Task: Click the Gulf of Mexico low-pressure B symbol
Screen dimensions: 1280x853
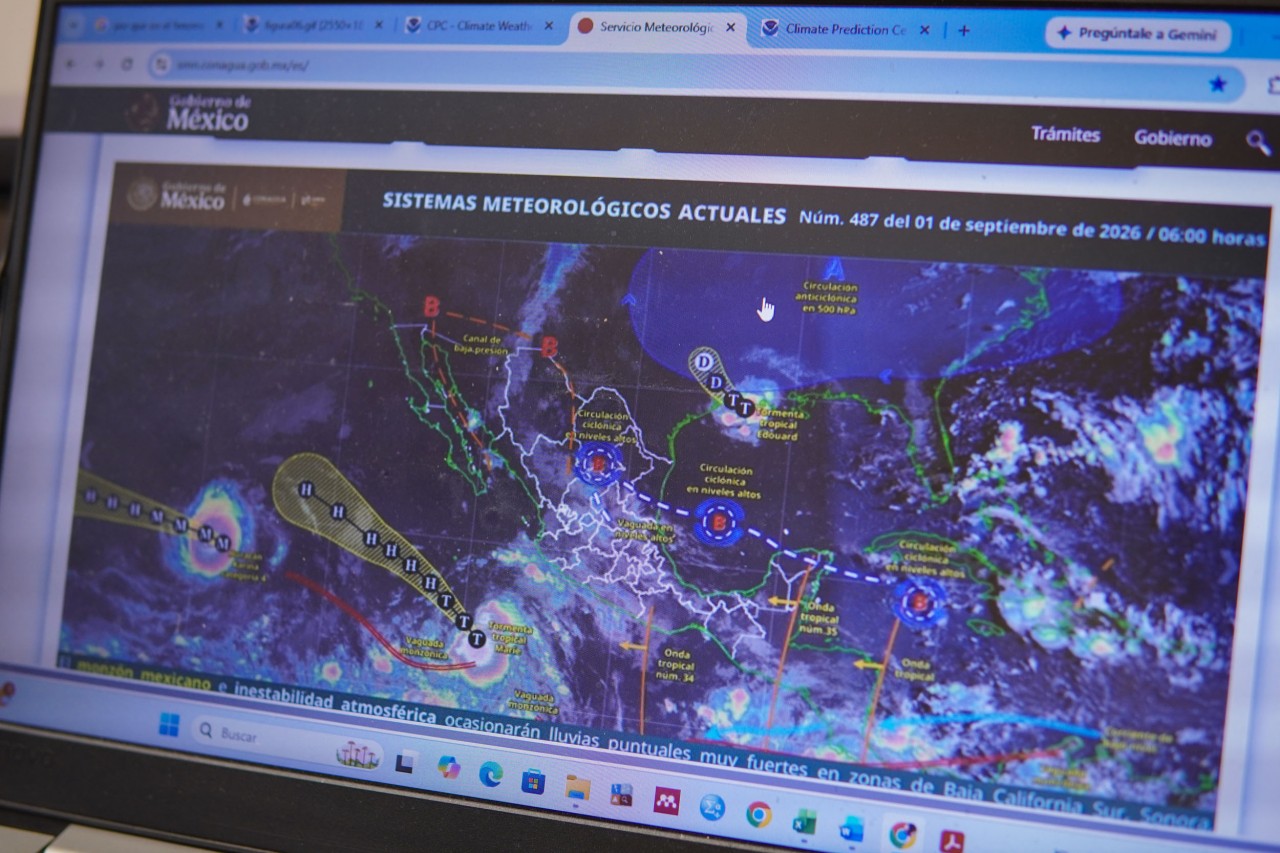Action: (x=718, y=521)
